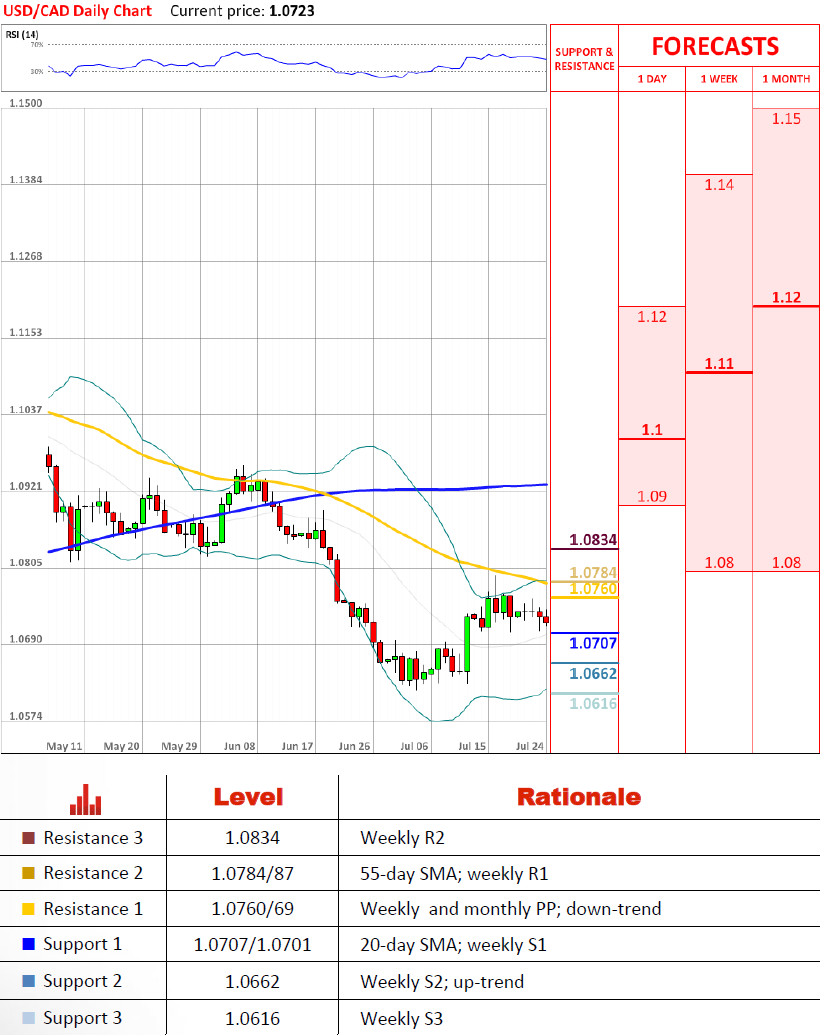Click the 1.0784/87 level cell
The height and width of the screenshot is (1035, 820).
pyautogui.click(x=252, y=874)
